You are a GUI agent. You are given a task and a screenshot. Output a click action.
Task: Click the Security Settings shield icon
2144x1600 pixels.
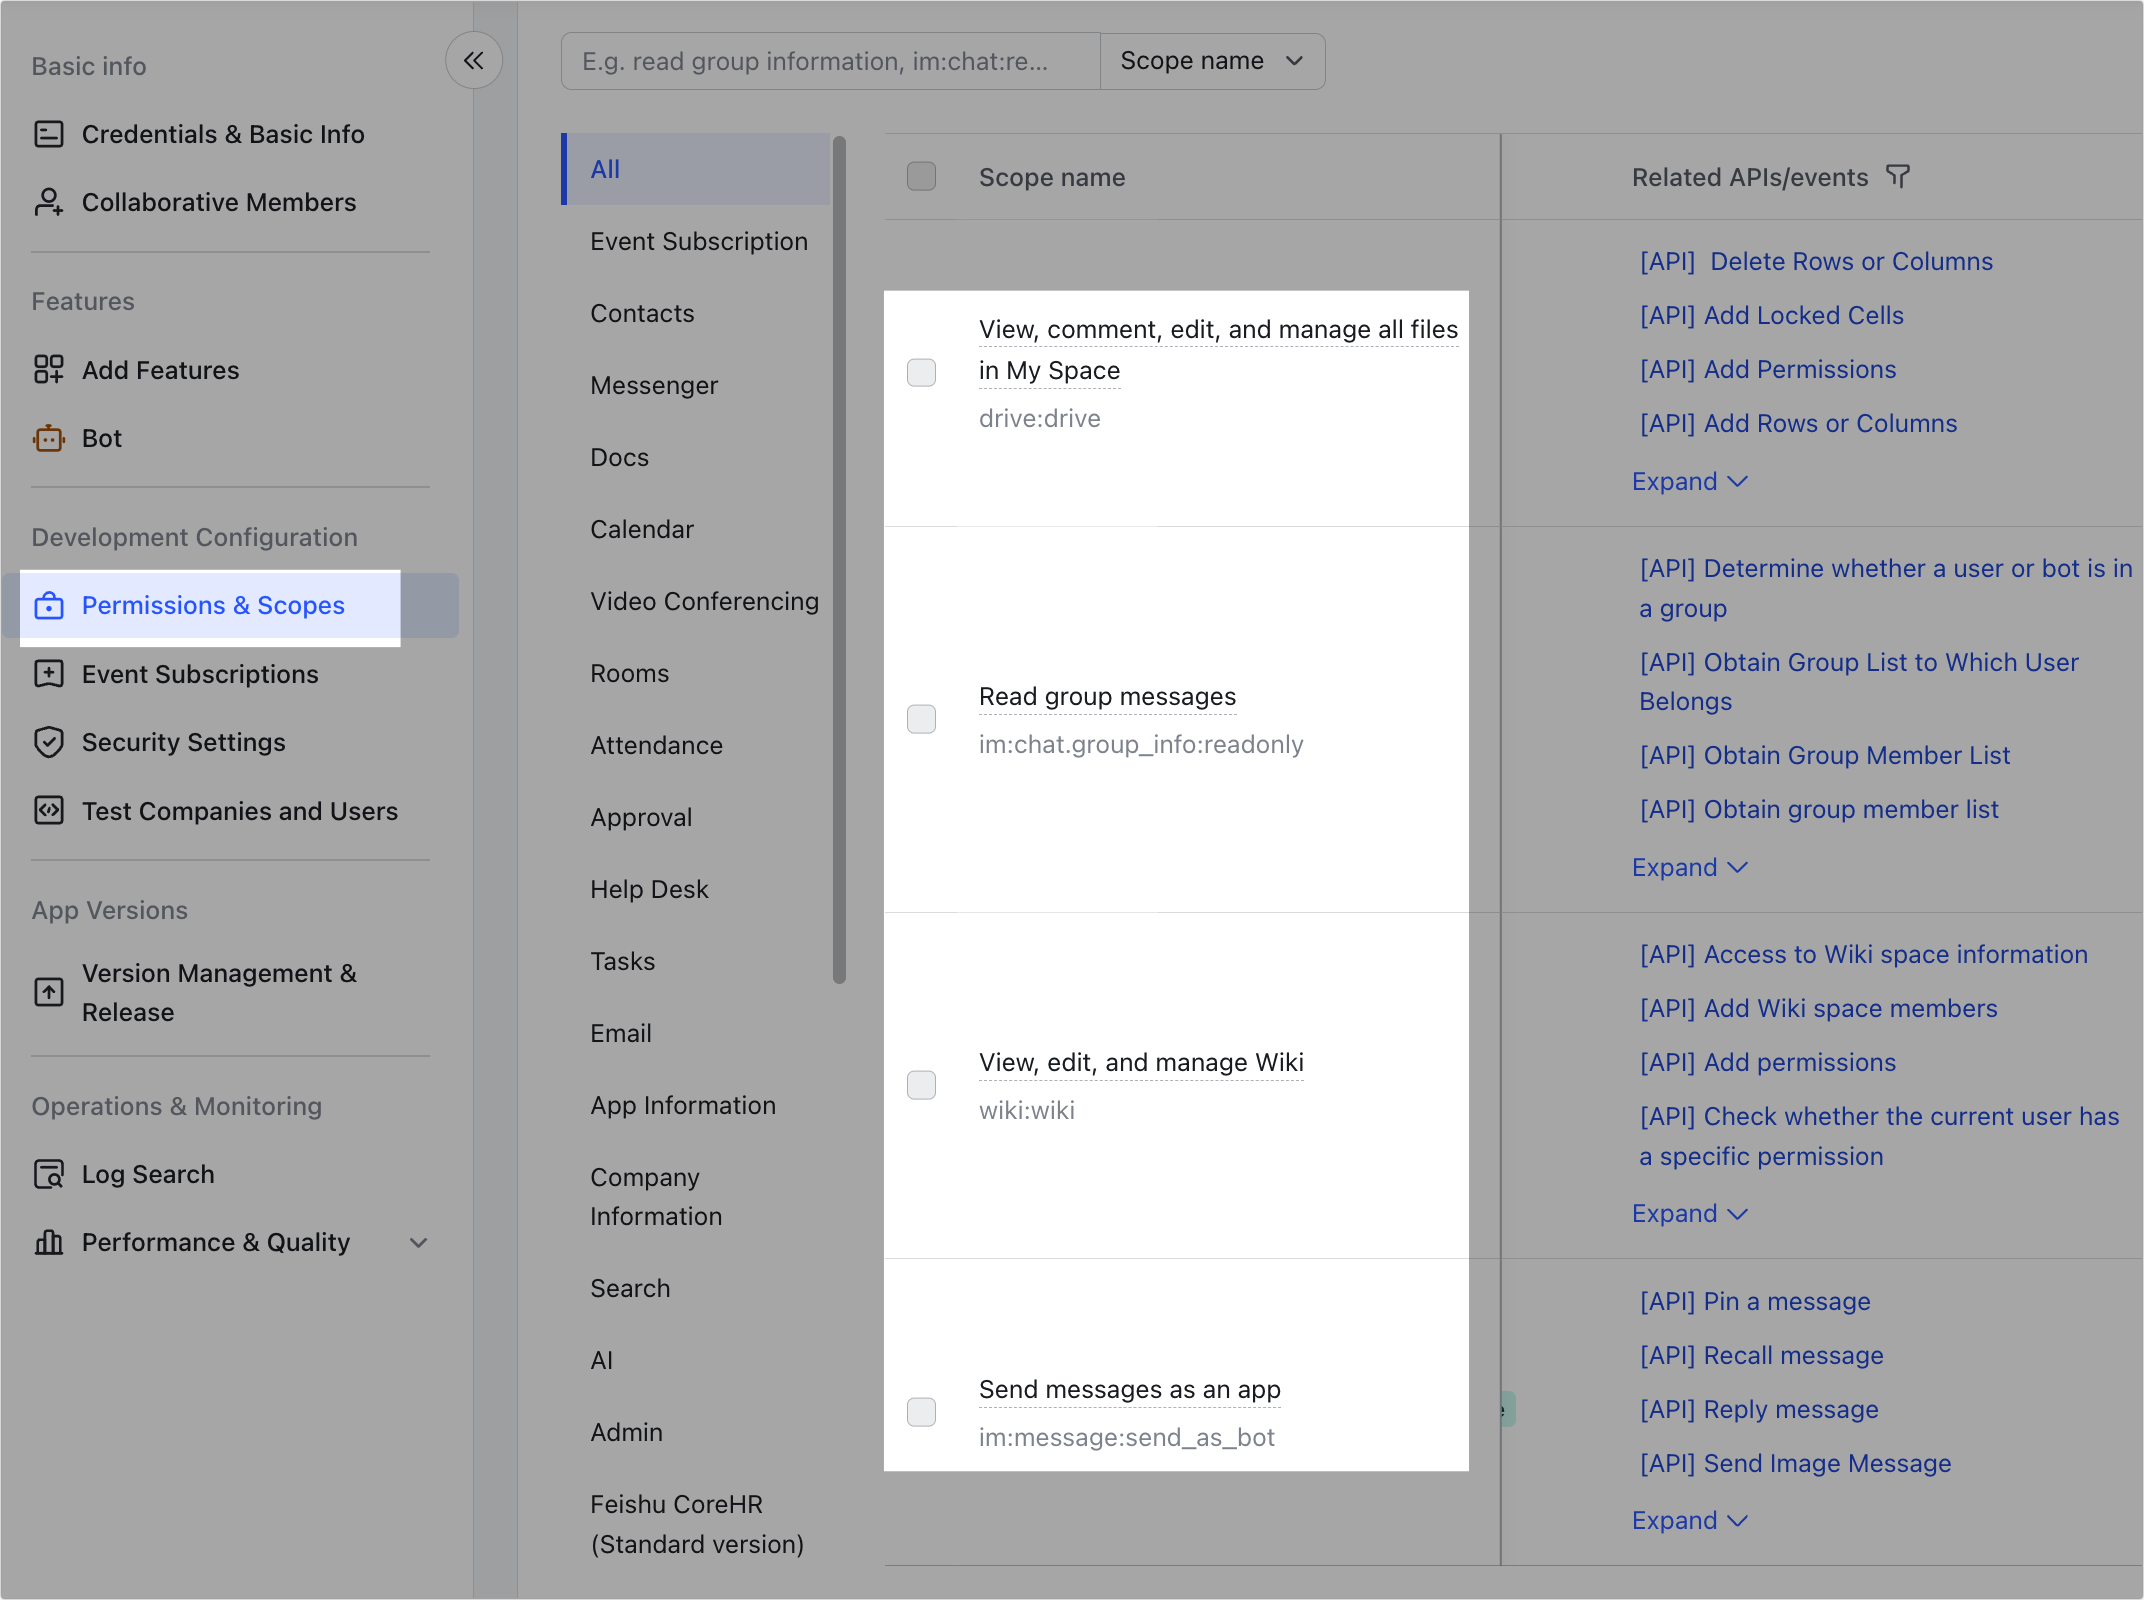[x=48, y=742]
